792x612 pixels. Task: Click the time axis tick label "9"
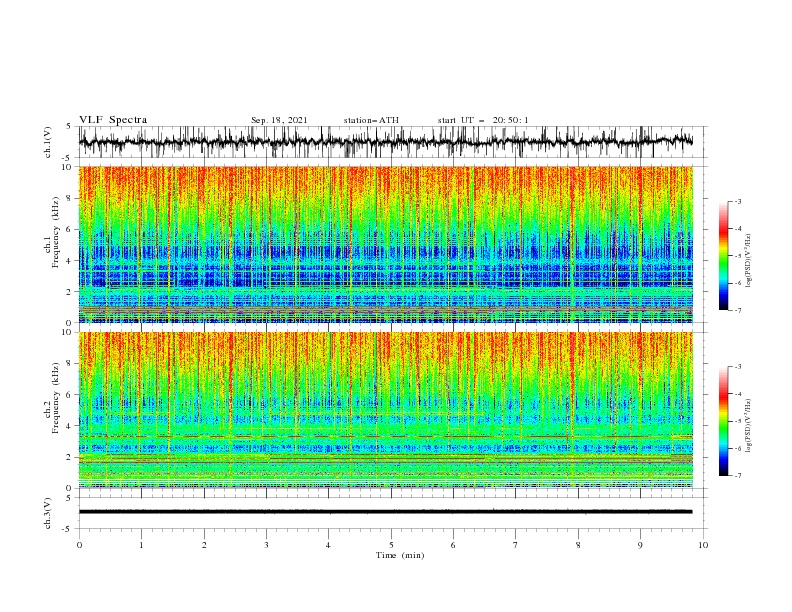point(640,545)
